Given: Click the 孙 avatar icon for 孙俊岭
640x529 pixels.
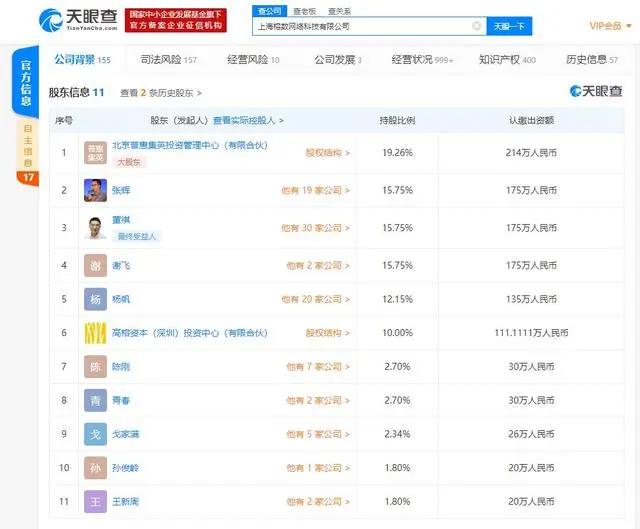Looking at the screenshot, I should click(x=95, y=468).
